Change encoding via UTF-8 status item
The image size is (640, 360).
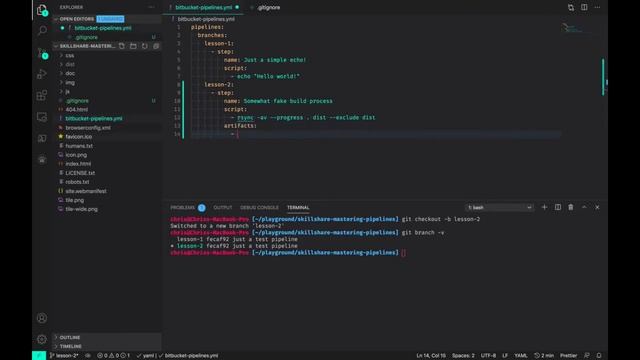click(488, 356)
